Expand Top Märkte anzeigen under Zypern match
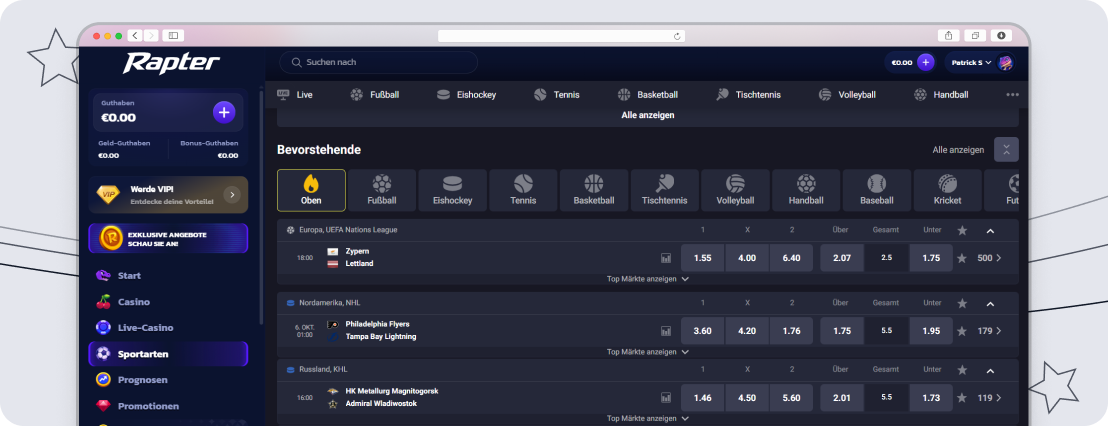 point(648,279)
